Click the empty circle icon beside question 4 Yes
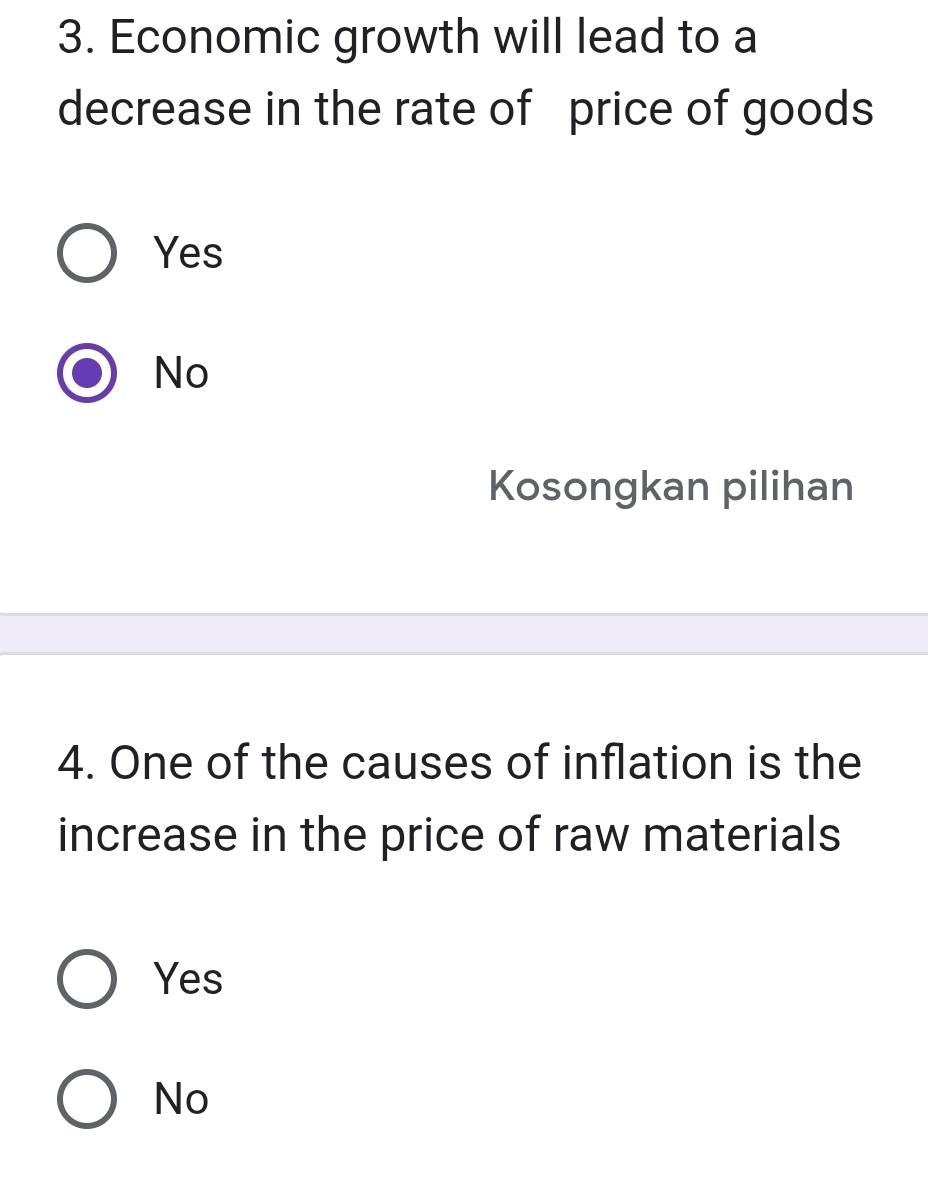Viewport: 928px width, 1203px height. pos(87,979)
